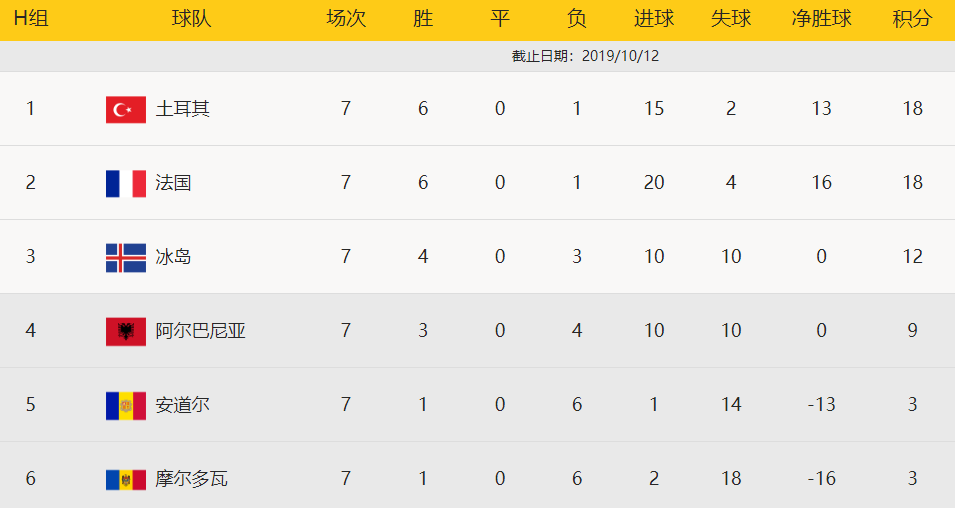Click the 积分 column header
Viewport: 955px width, 508px height.
(x=912, y=19)
